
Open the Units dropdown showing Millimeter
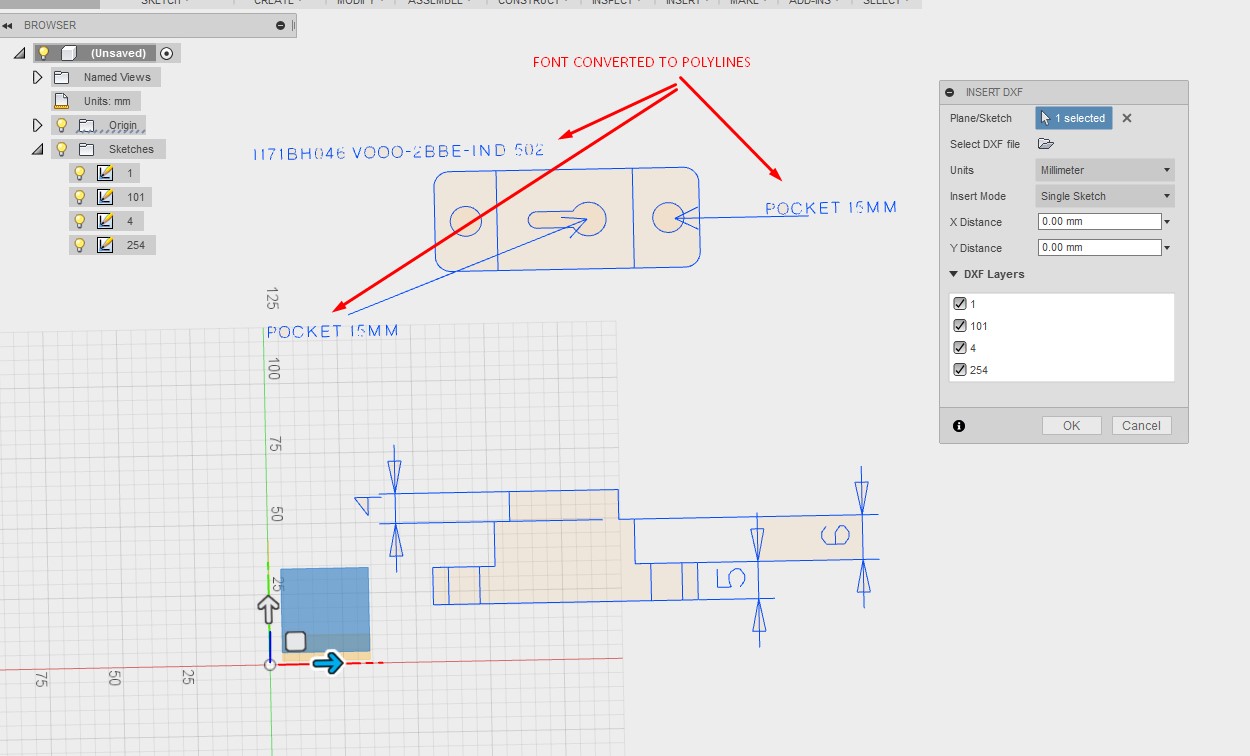(1103, 170)
